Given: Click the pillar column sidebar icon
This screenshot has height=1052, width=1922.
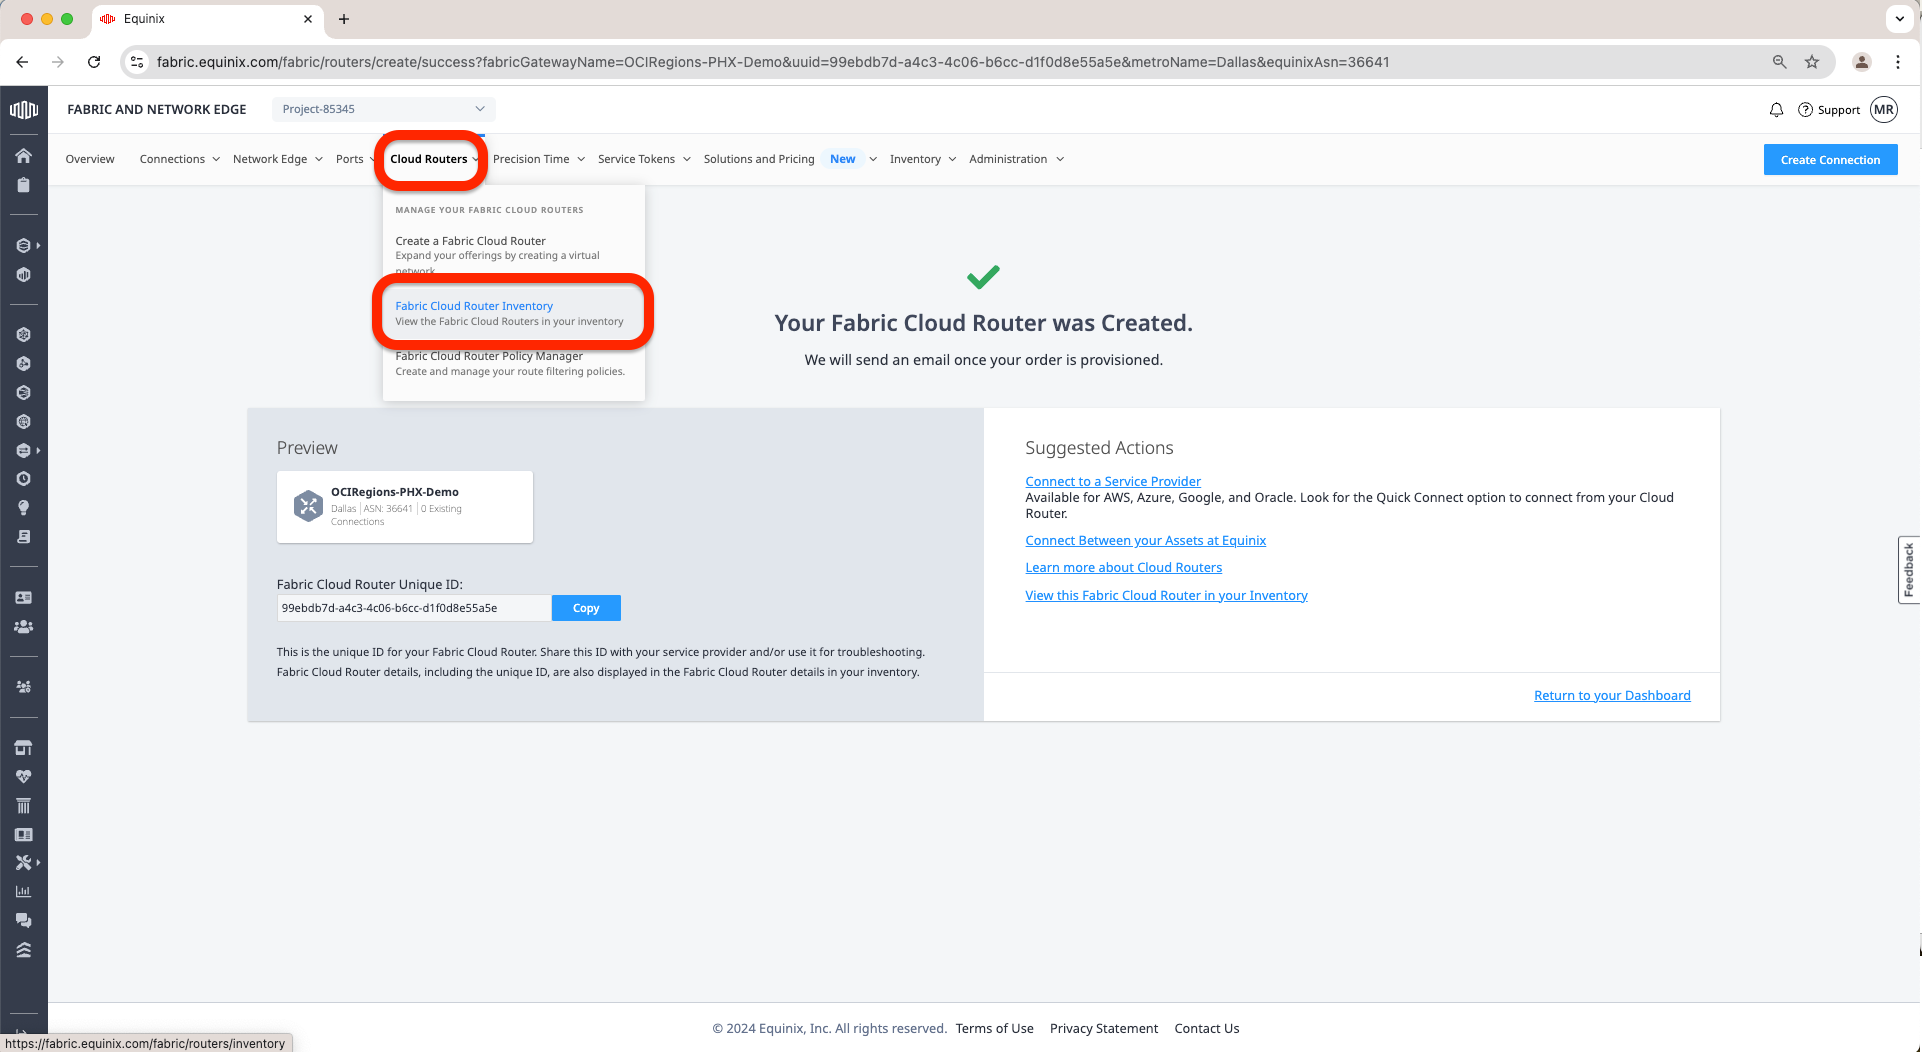Looking at the screenshot, I should (x=23, y=806).
